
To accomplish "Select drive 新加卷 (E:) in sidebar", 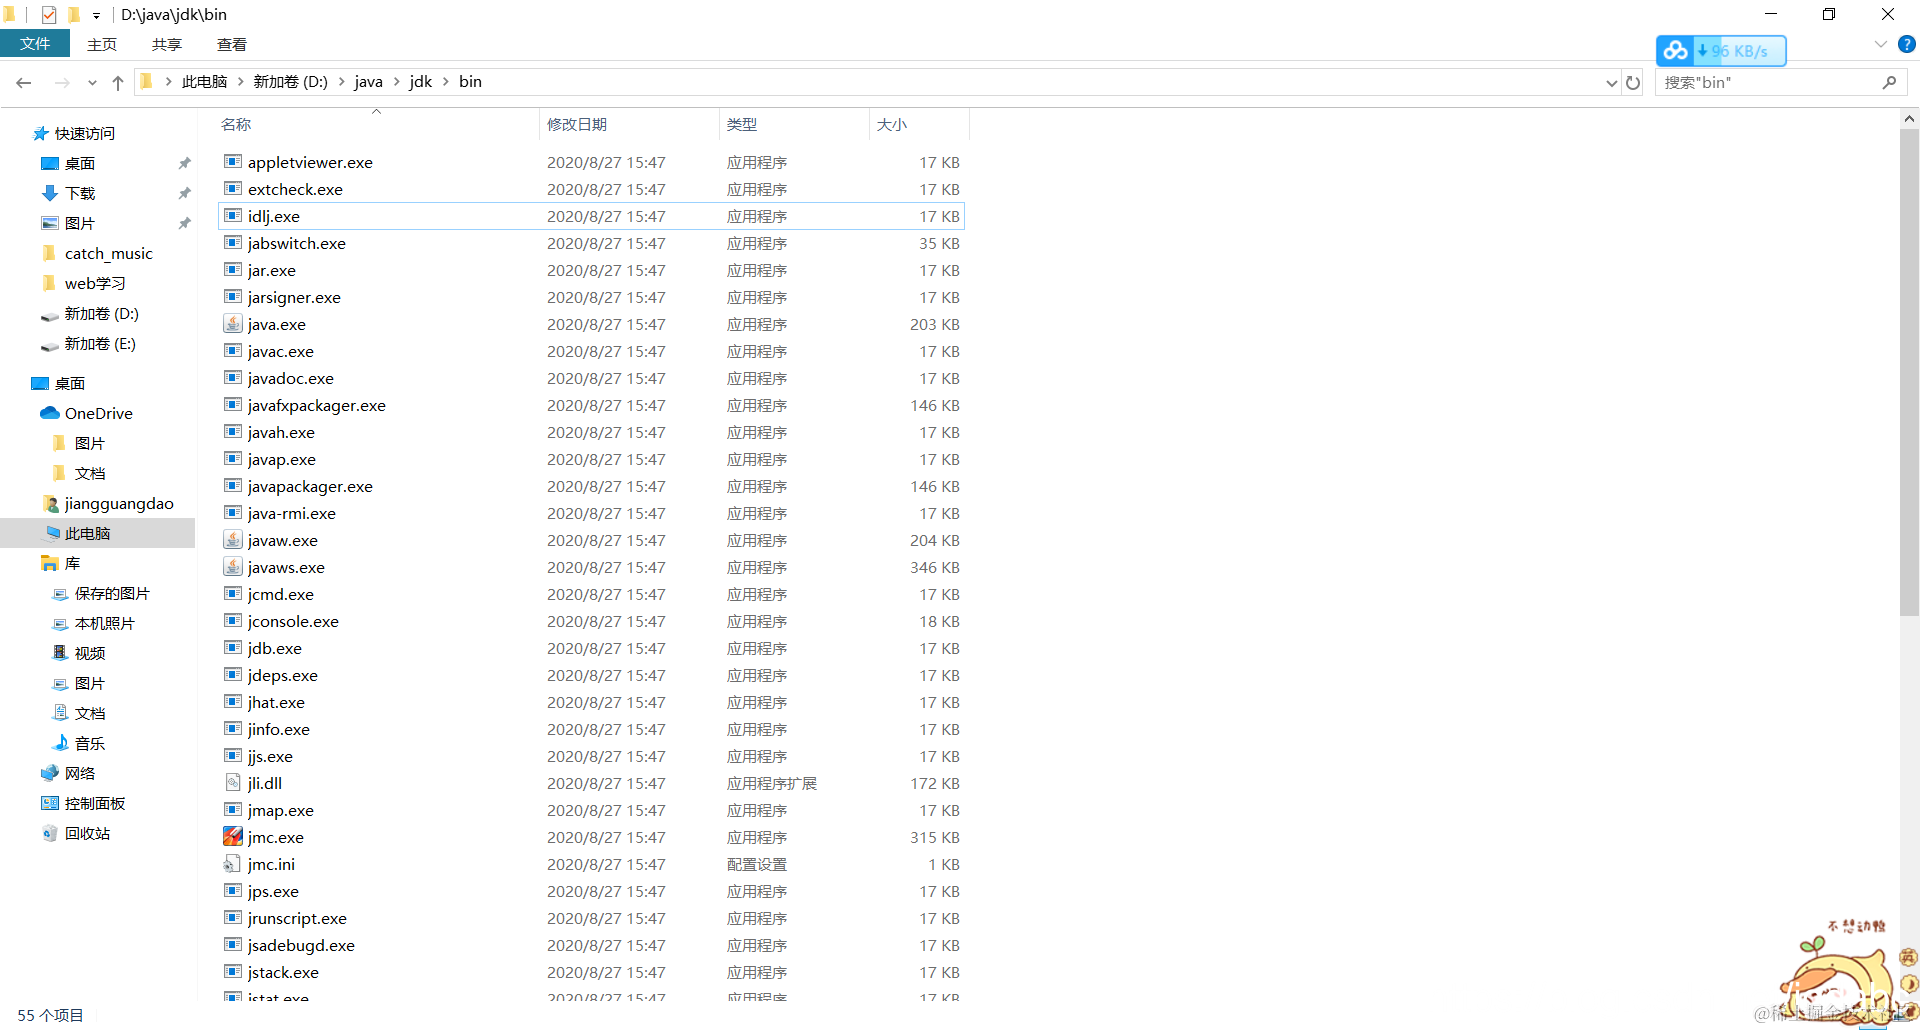I will (89, 343).
